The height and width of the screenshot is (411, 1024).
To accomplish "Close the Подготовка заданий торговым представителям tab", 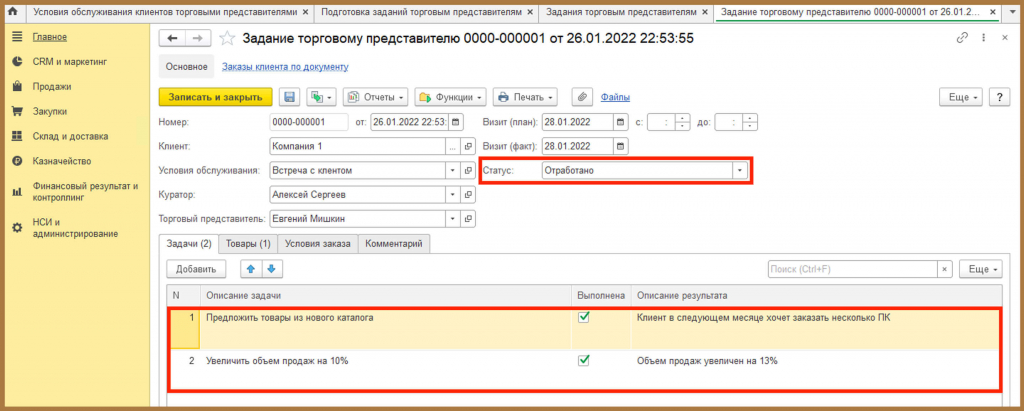I will 529,12.
